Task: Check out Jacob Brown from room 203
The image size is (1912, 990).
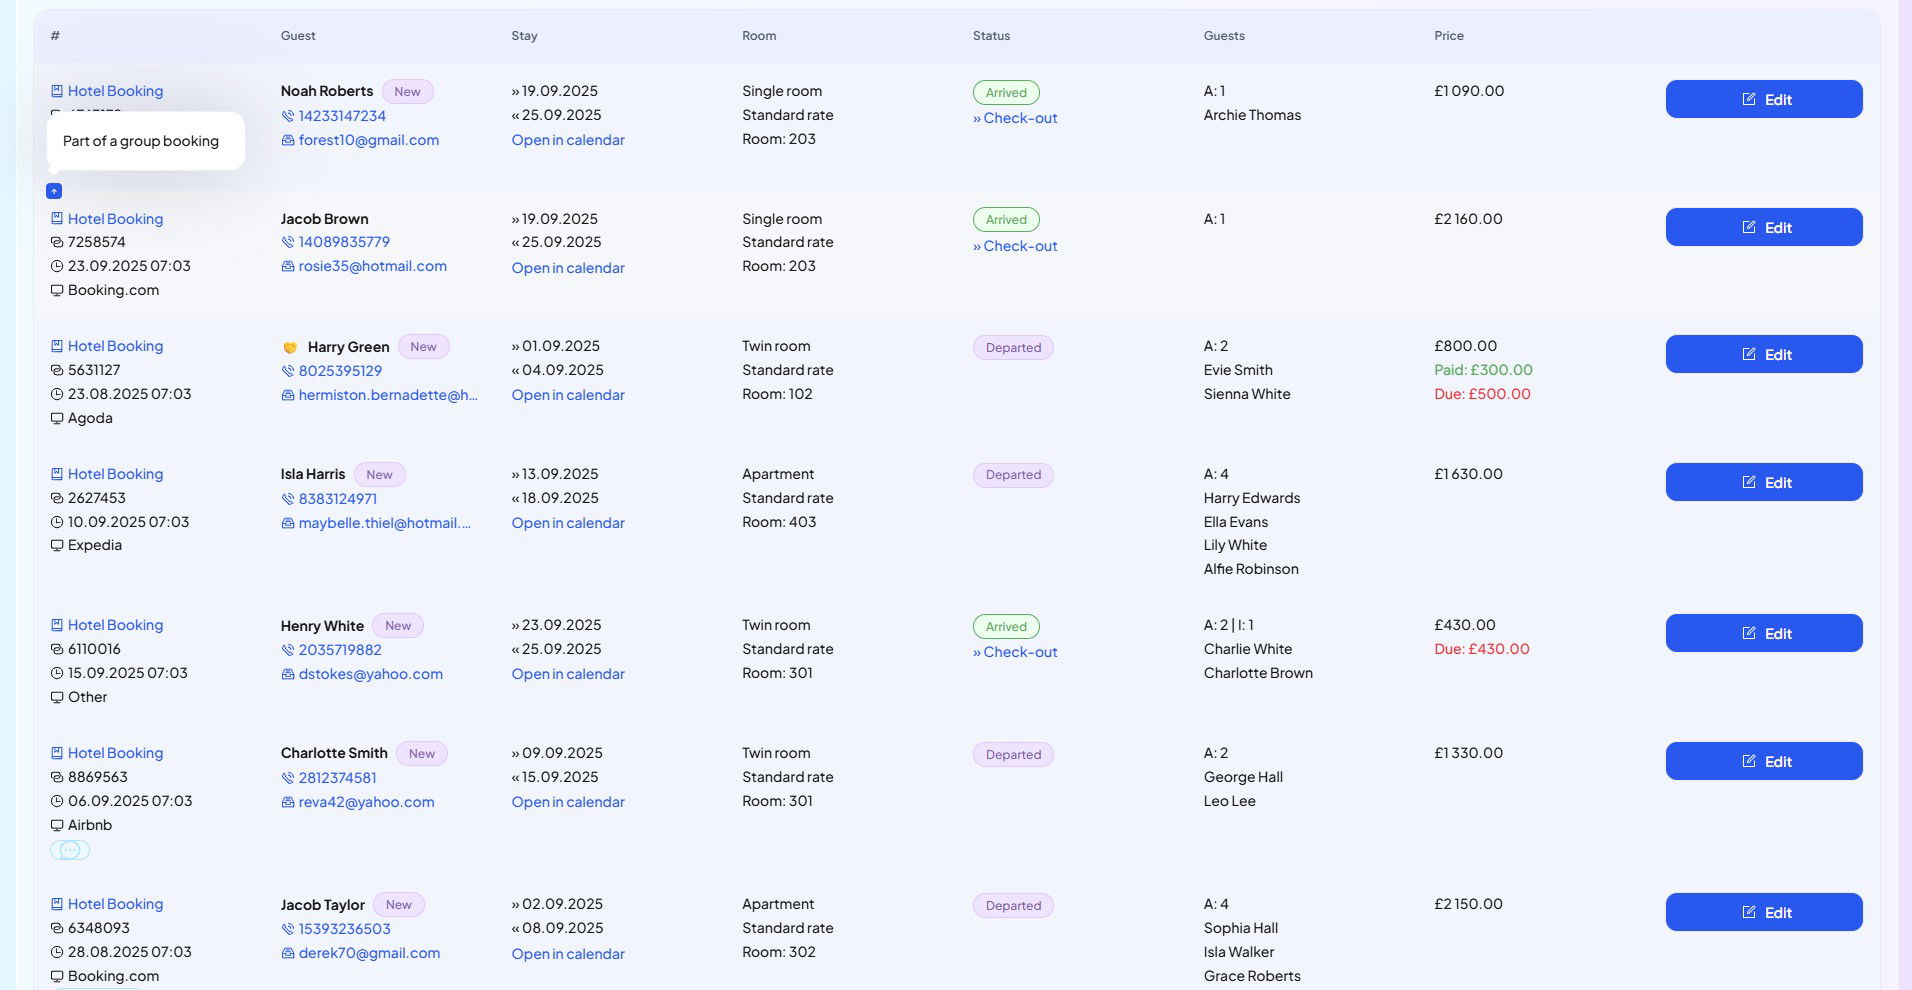Action: (1015, 246)
